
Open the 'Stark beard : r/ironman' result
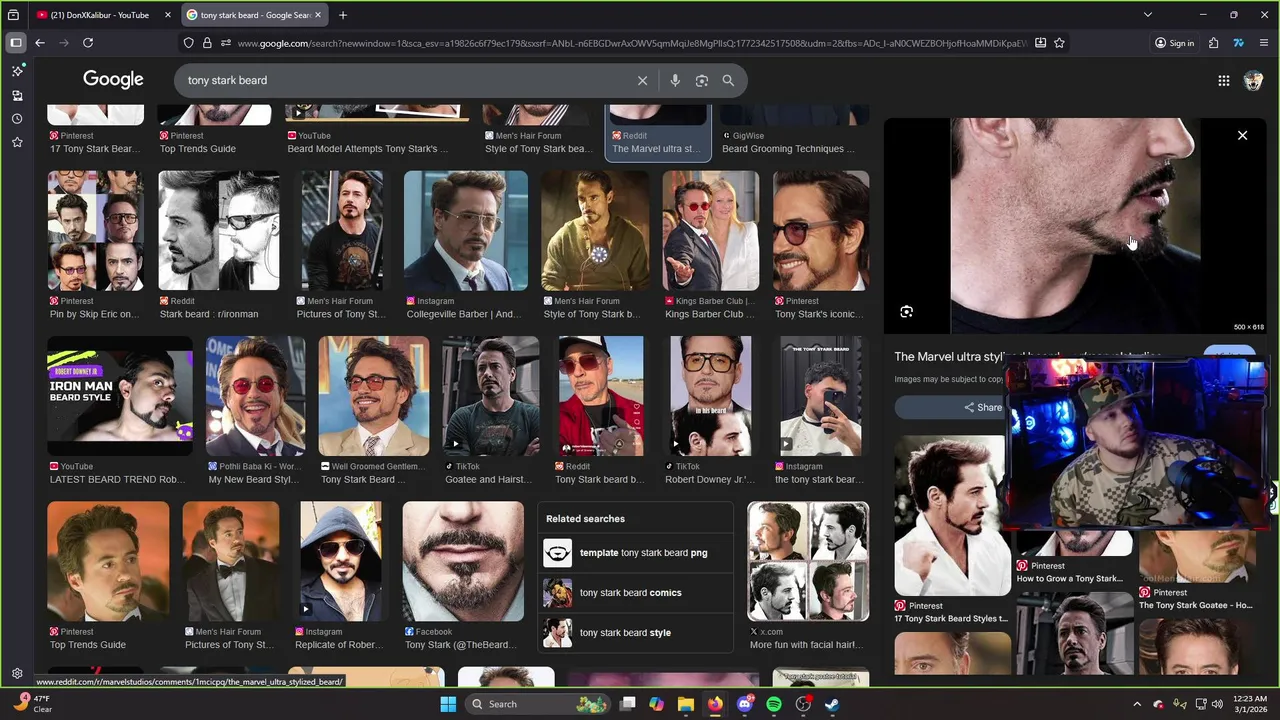click(x=219, y=231)
